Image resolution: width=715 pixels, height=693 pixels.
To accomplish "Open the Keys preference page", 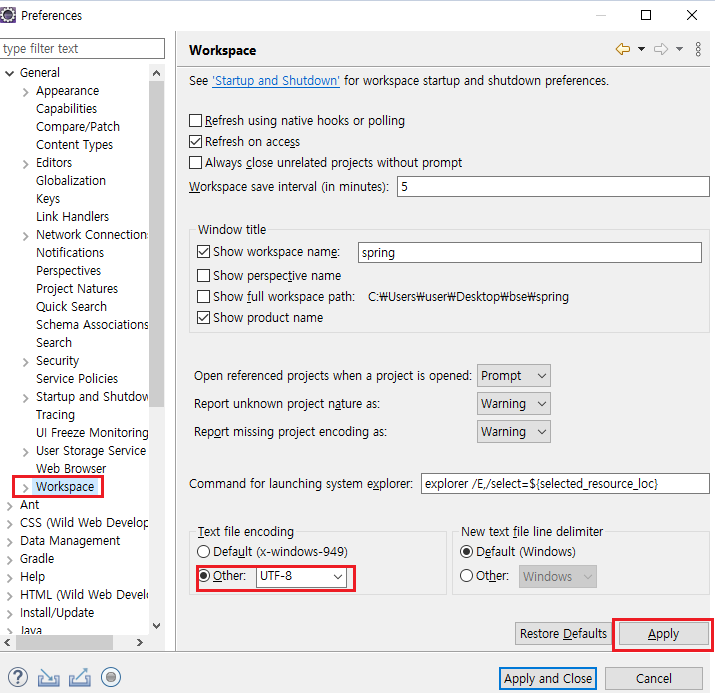I will click(48, 198).
